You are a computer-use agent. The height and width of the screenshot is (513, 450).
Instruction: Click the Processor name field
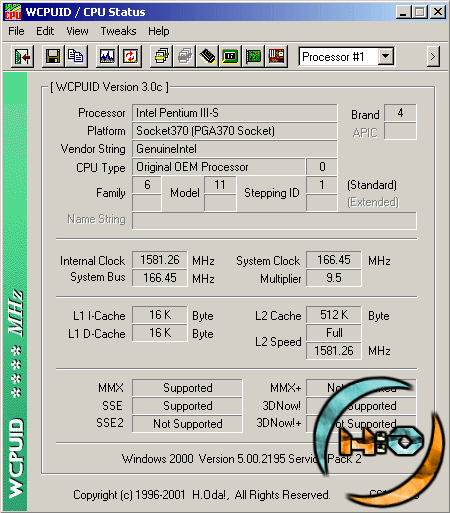coord(235,113)
